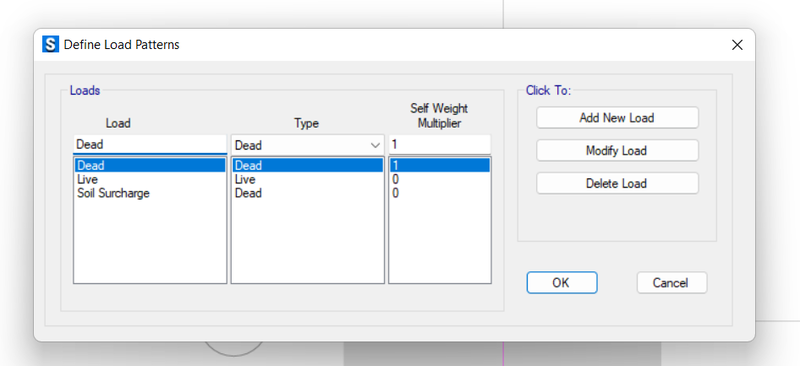Click Modify Load button
The width and height of the screenshot is (800, 366).
coord(617,151)
